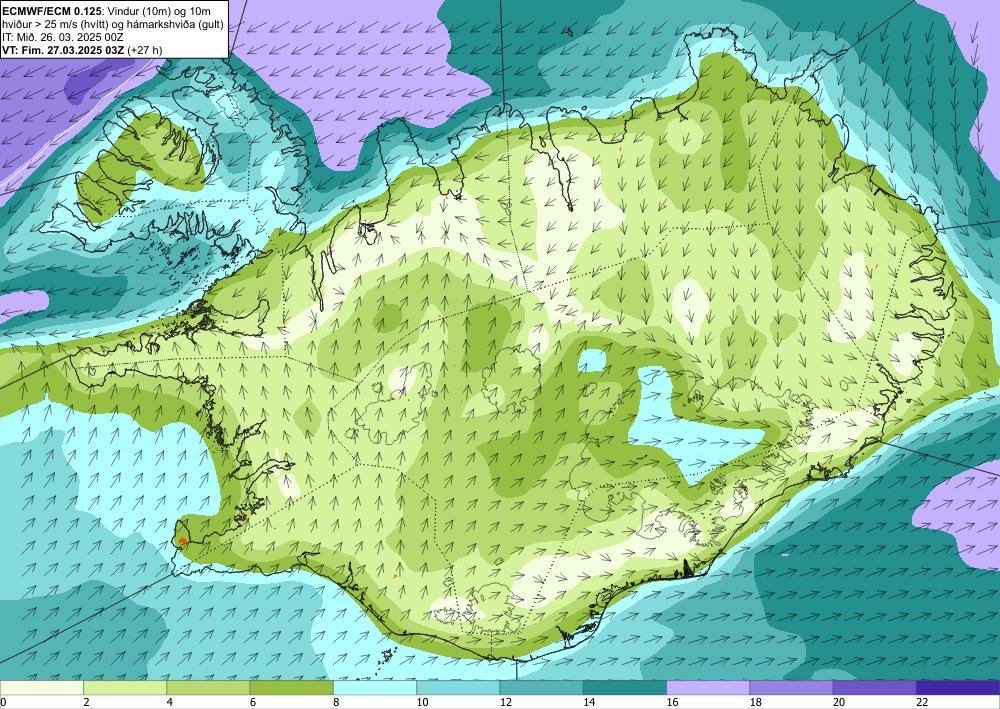Viewport: 1000px width, 709px height.
Task: Click the legend scale label "8"
Action: (x=336, y=702)
